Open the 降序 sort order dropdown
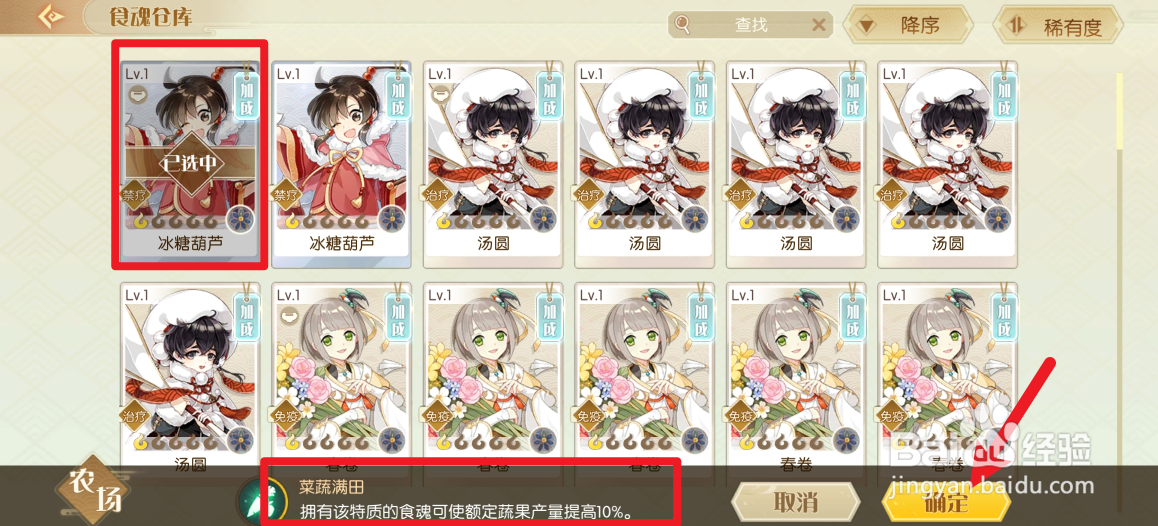Image resolution: width=1158 pixels, height=526 pixels. tap(907, 25)
